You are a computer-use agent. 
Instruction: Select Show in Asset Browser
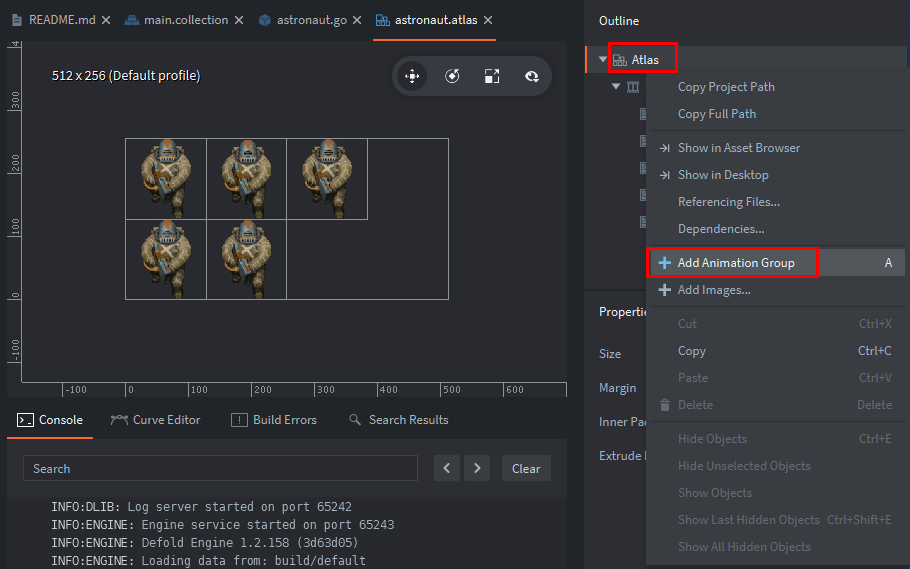click(739, 148)
